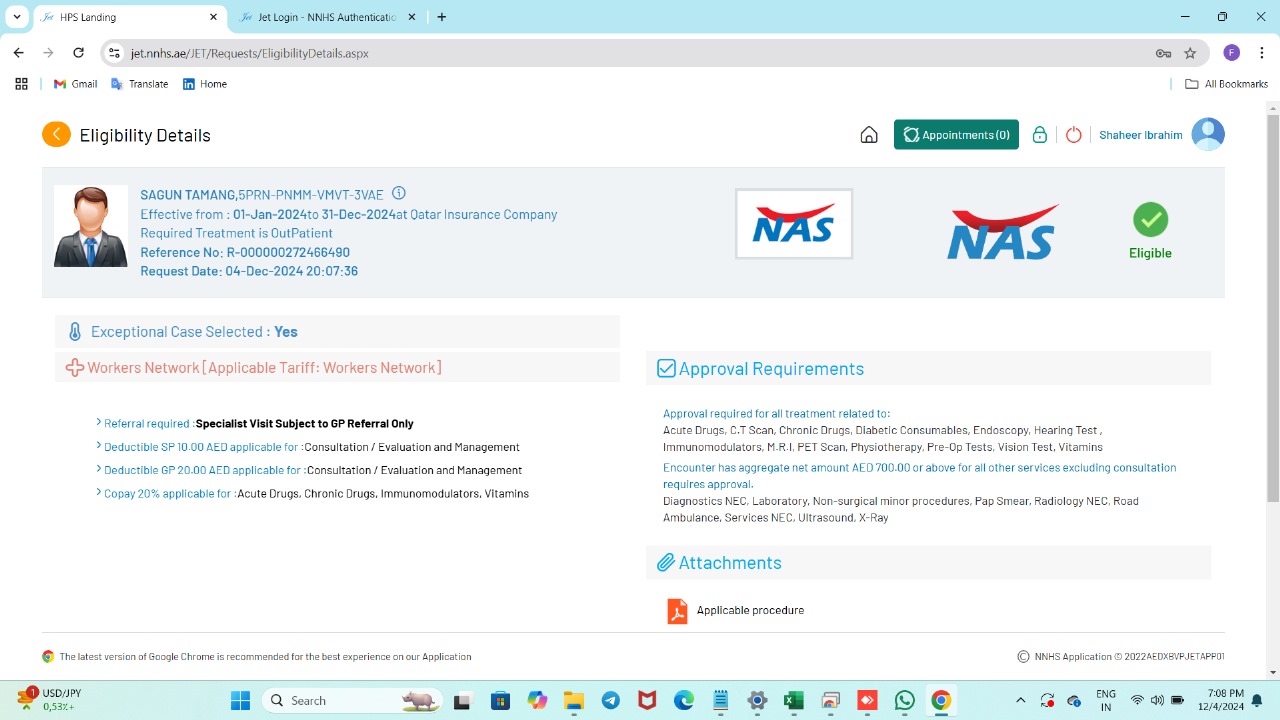Open the Applicable procedure PDF icon
The image size is (1280, 720).
click(677, 610)
